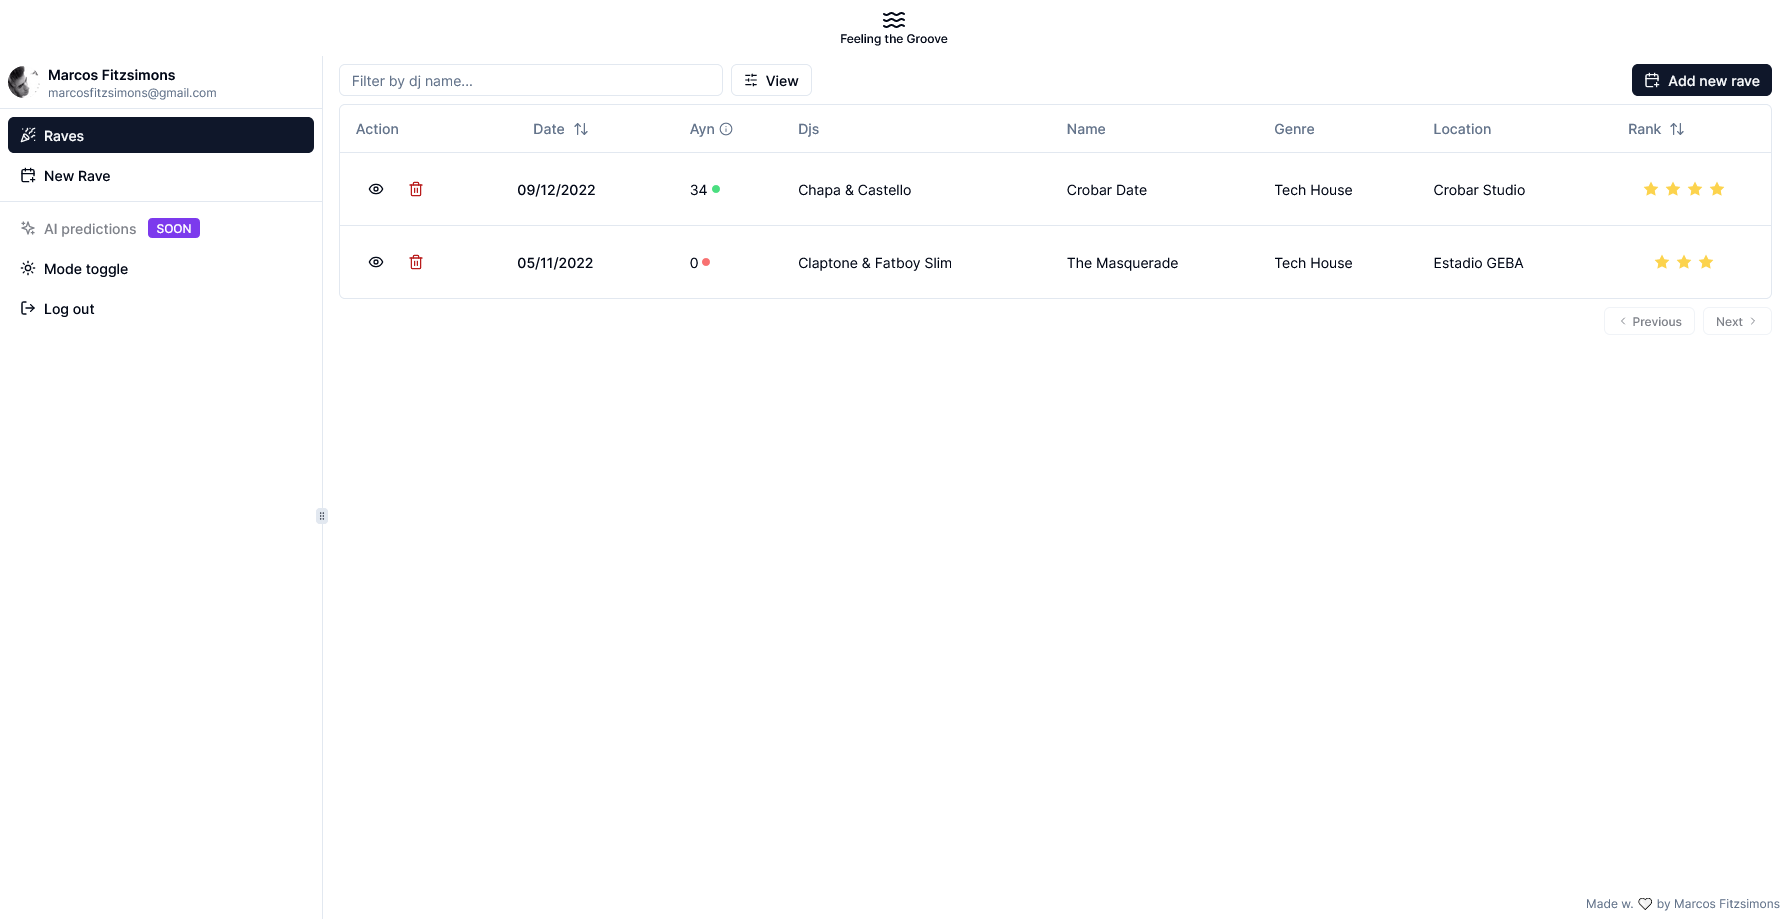Focus the Filter by dj name field
The image size is (1788, 919).
pos(531,80)
